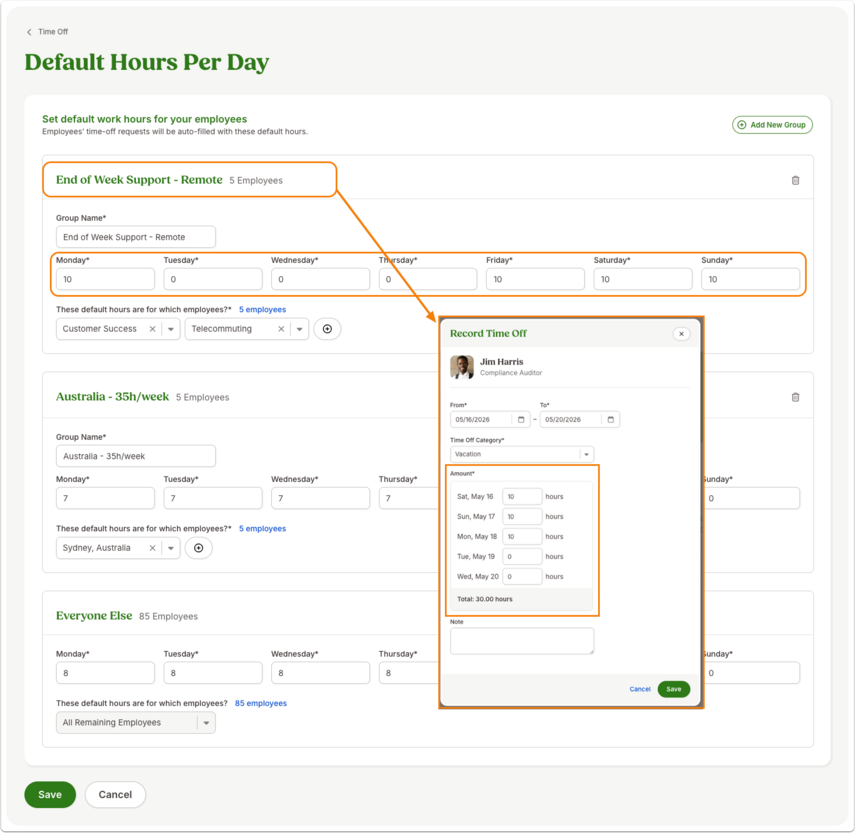Edit Thursday hours for Australia group
Viewport: 855px width, 833px height.
(x=409, y=498)
